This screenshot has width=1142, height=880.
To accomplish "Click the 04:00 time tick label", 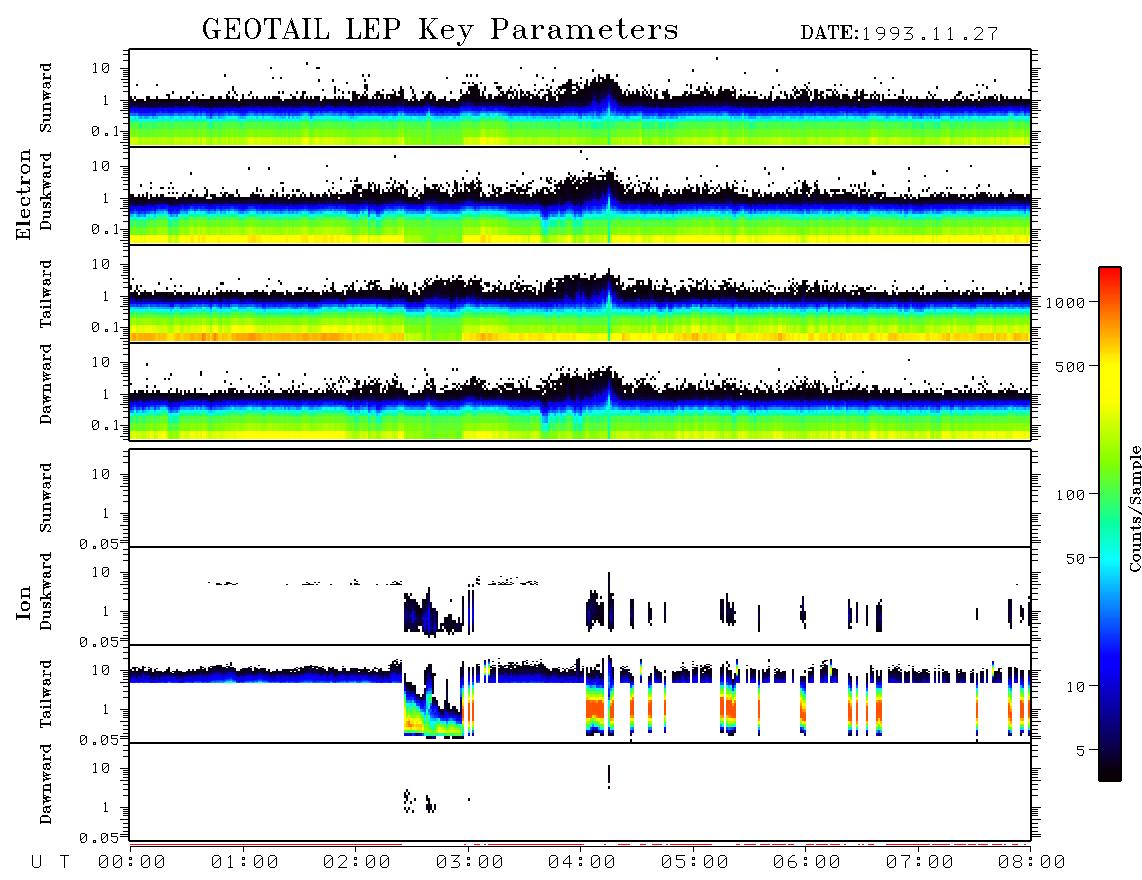I will 582,863.
